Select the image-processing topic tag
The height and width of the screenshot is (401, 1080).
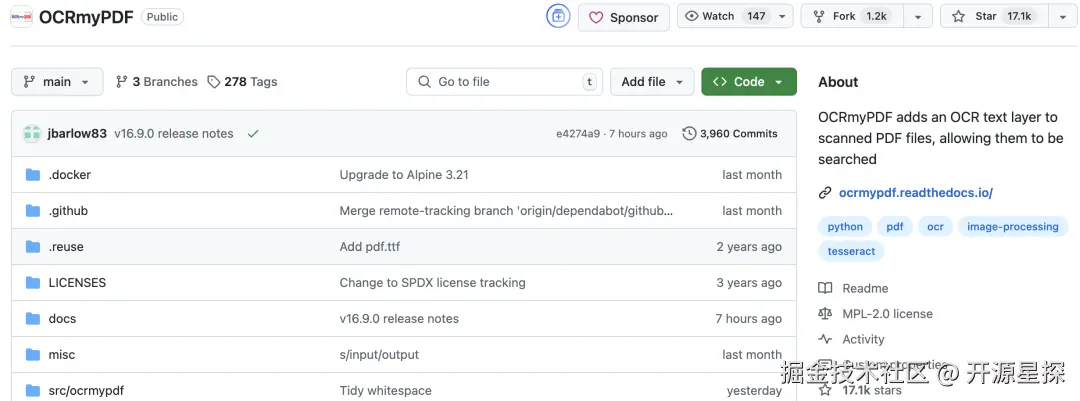1012,227
